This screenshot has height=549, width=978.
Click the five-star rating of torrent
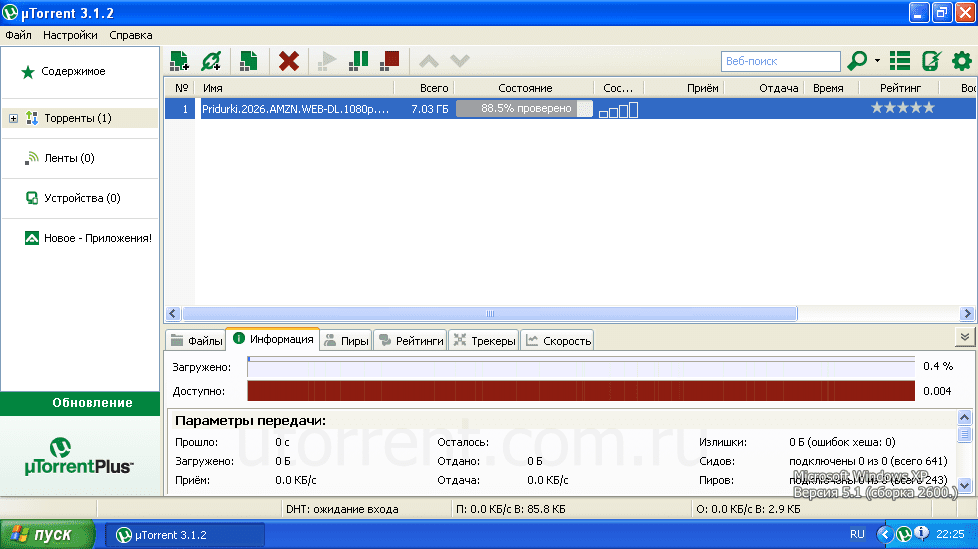[903, 108]
